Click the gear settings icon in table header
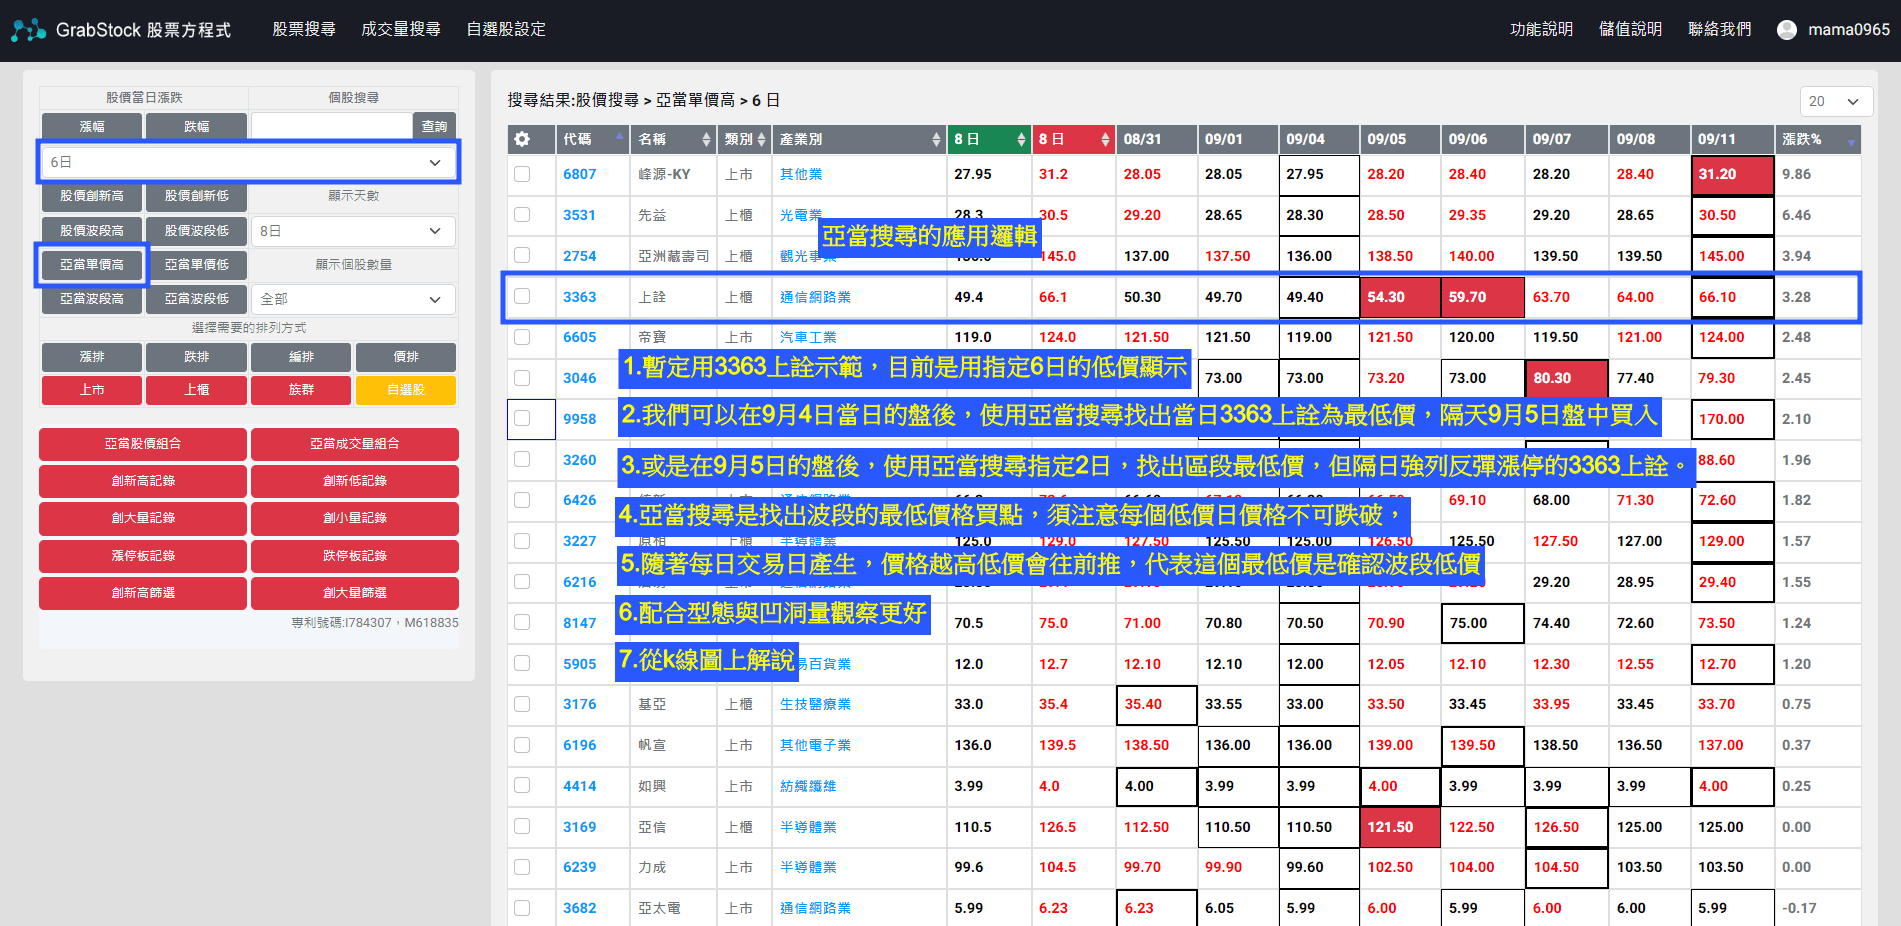The width and height of the screenshot is (1901, 926). [522, 139]
